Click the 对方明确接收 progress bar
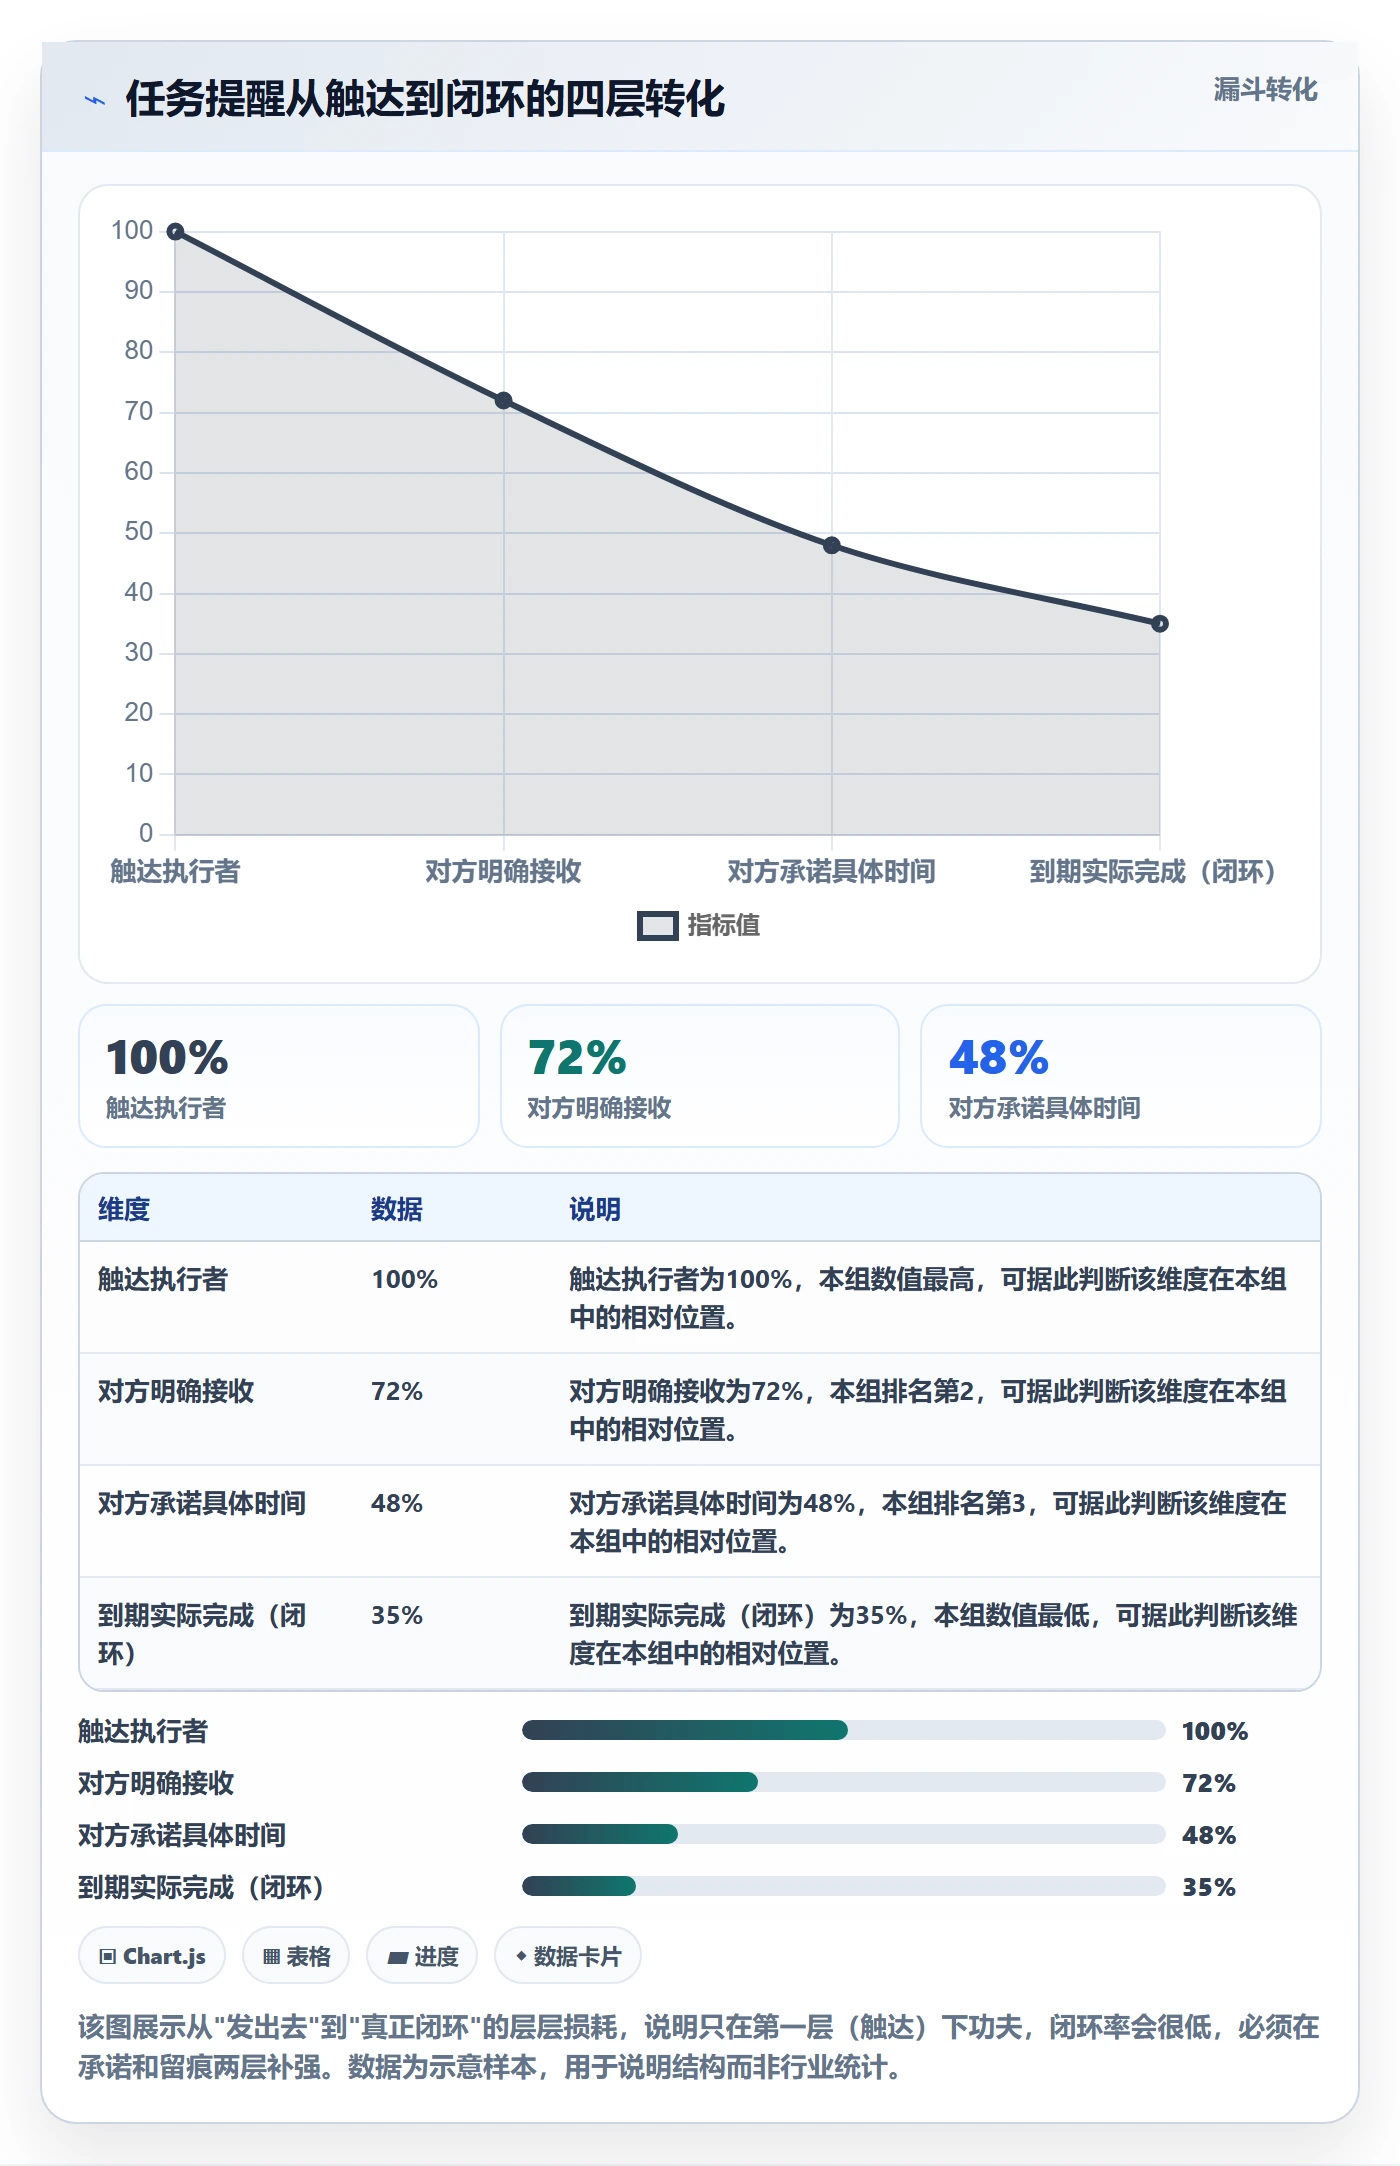Image resolution: width=1400 pixels, height=2166 pixels. (844, 1782)
